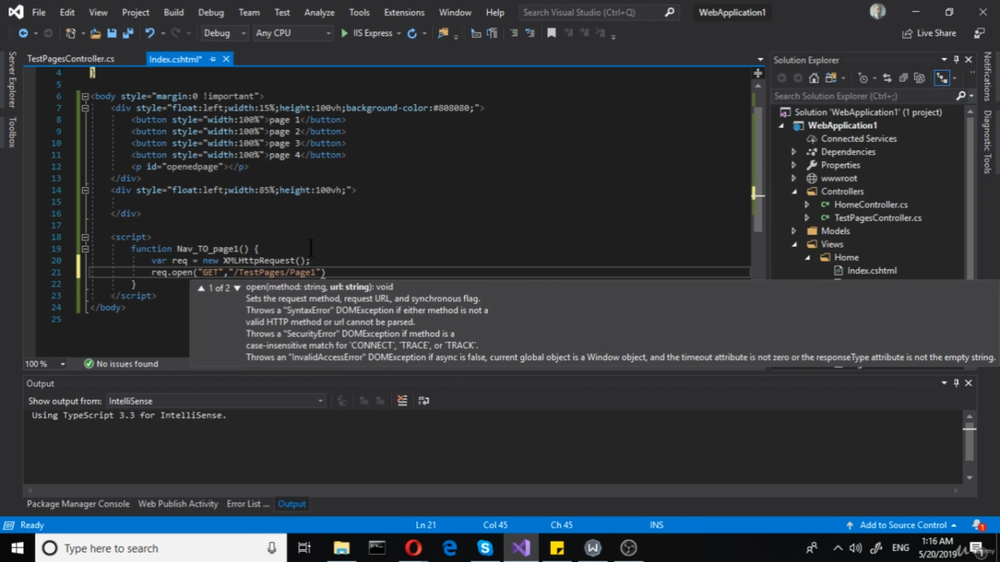Screen dimensions: 1000x562
Task: Collapse the Controllers folder
Action: (x=795, y=191)
